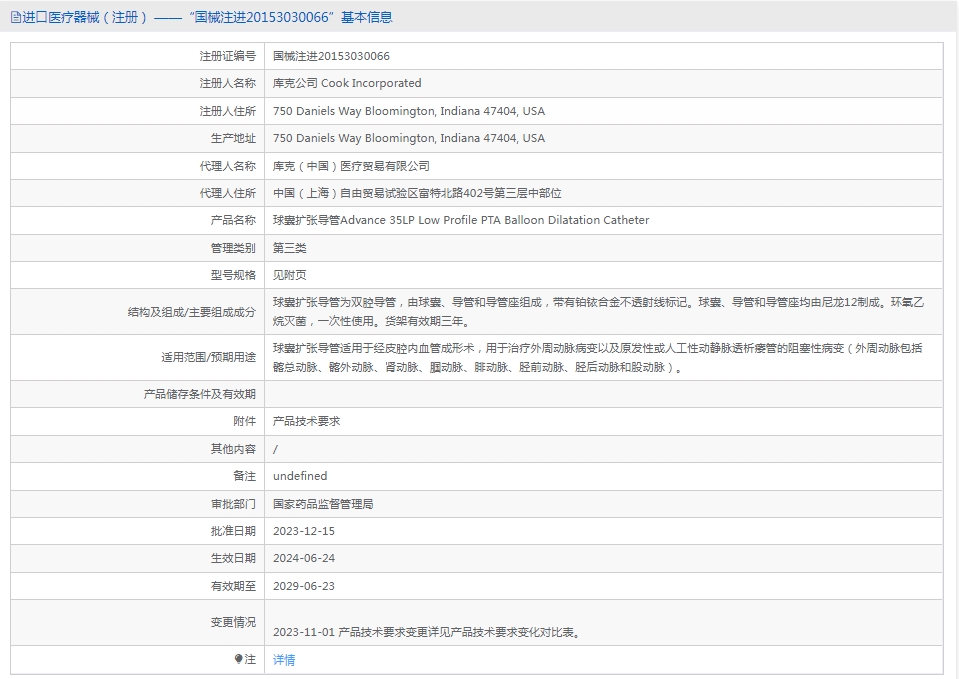This screenshot has width=959, height=679.
Task: Click the expiry date 2029-06-23
Action: 304,586
